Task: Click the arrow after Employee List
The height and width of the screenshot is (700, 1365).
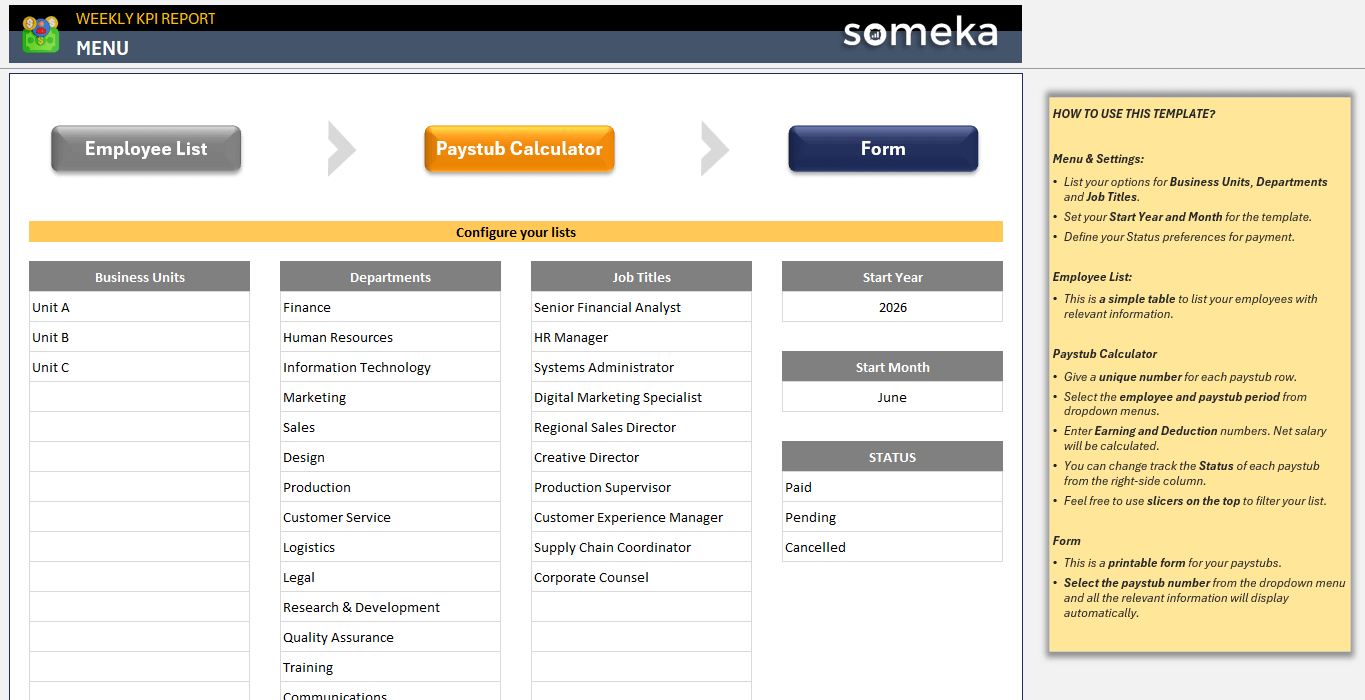Action: pyautogui.click(x=341, y=148)
